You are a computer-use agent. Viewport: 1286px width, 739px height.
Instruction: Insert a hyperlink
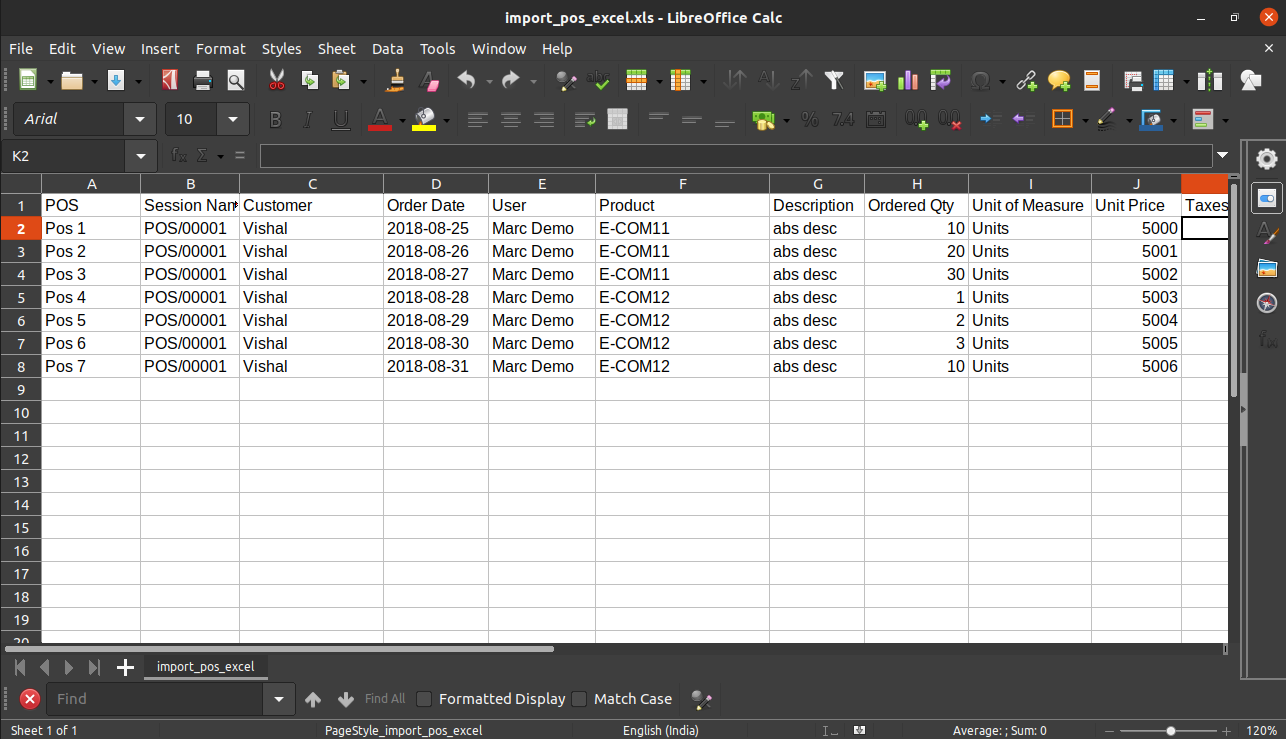coord(1026,81)
